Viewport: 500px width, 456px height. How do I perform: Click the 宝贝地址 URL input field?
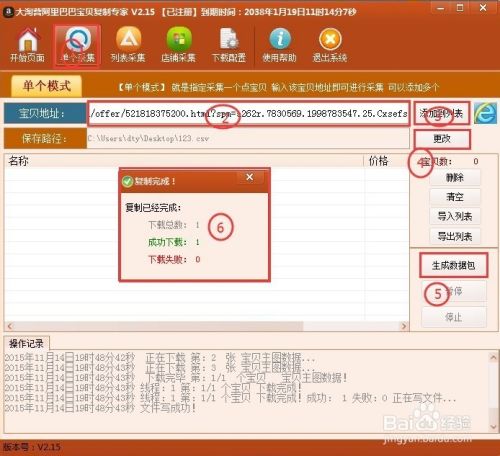point(248,114)
